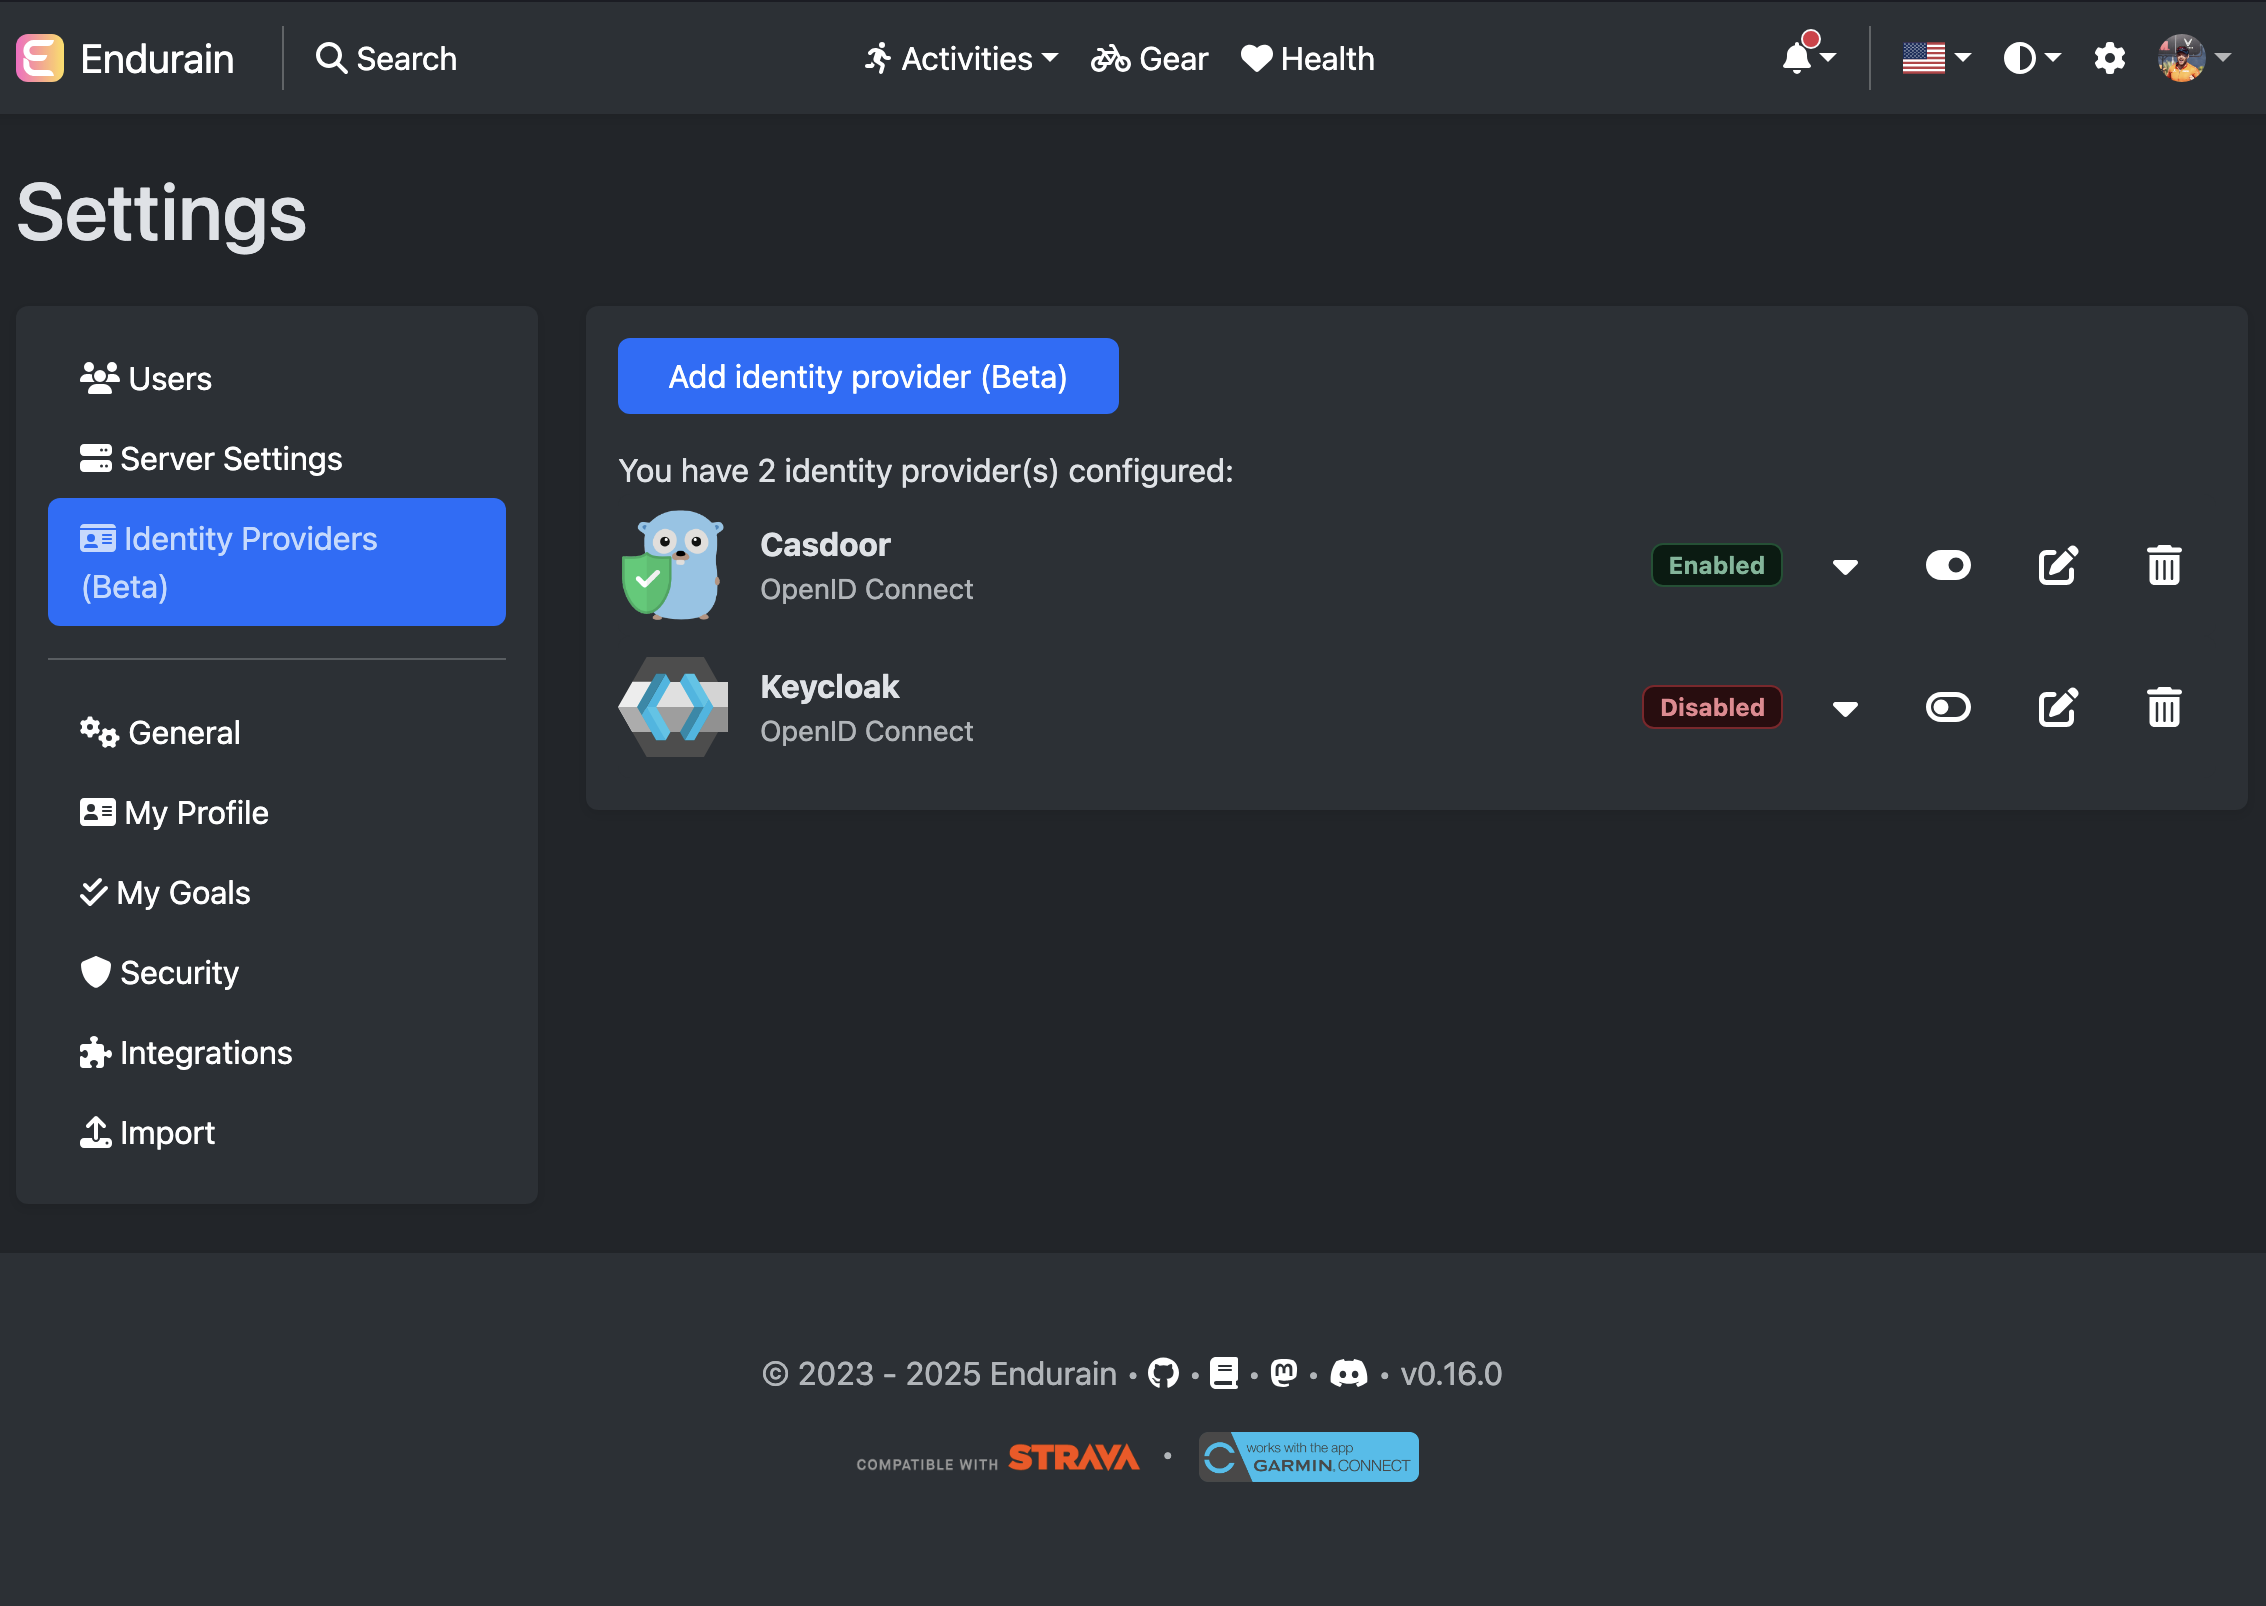The width and height of the screenshot is (2266, 1606).
Task: Expand the Casdoor provider details
Action: point(1844,565)
